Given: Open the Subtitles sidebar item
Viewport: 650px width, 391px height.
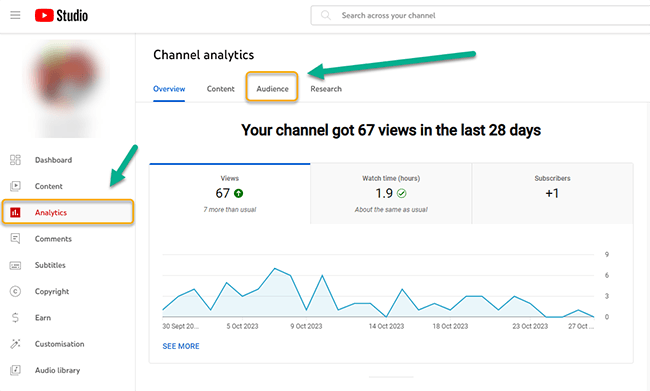Looking at the screenshot, I should click(x=68, y=265).
